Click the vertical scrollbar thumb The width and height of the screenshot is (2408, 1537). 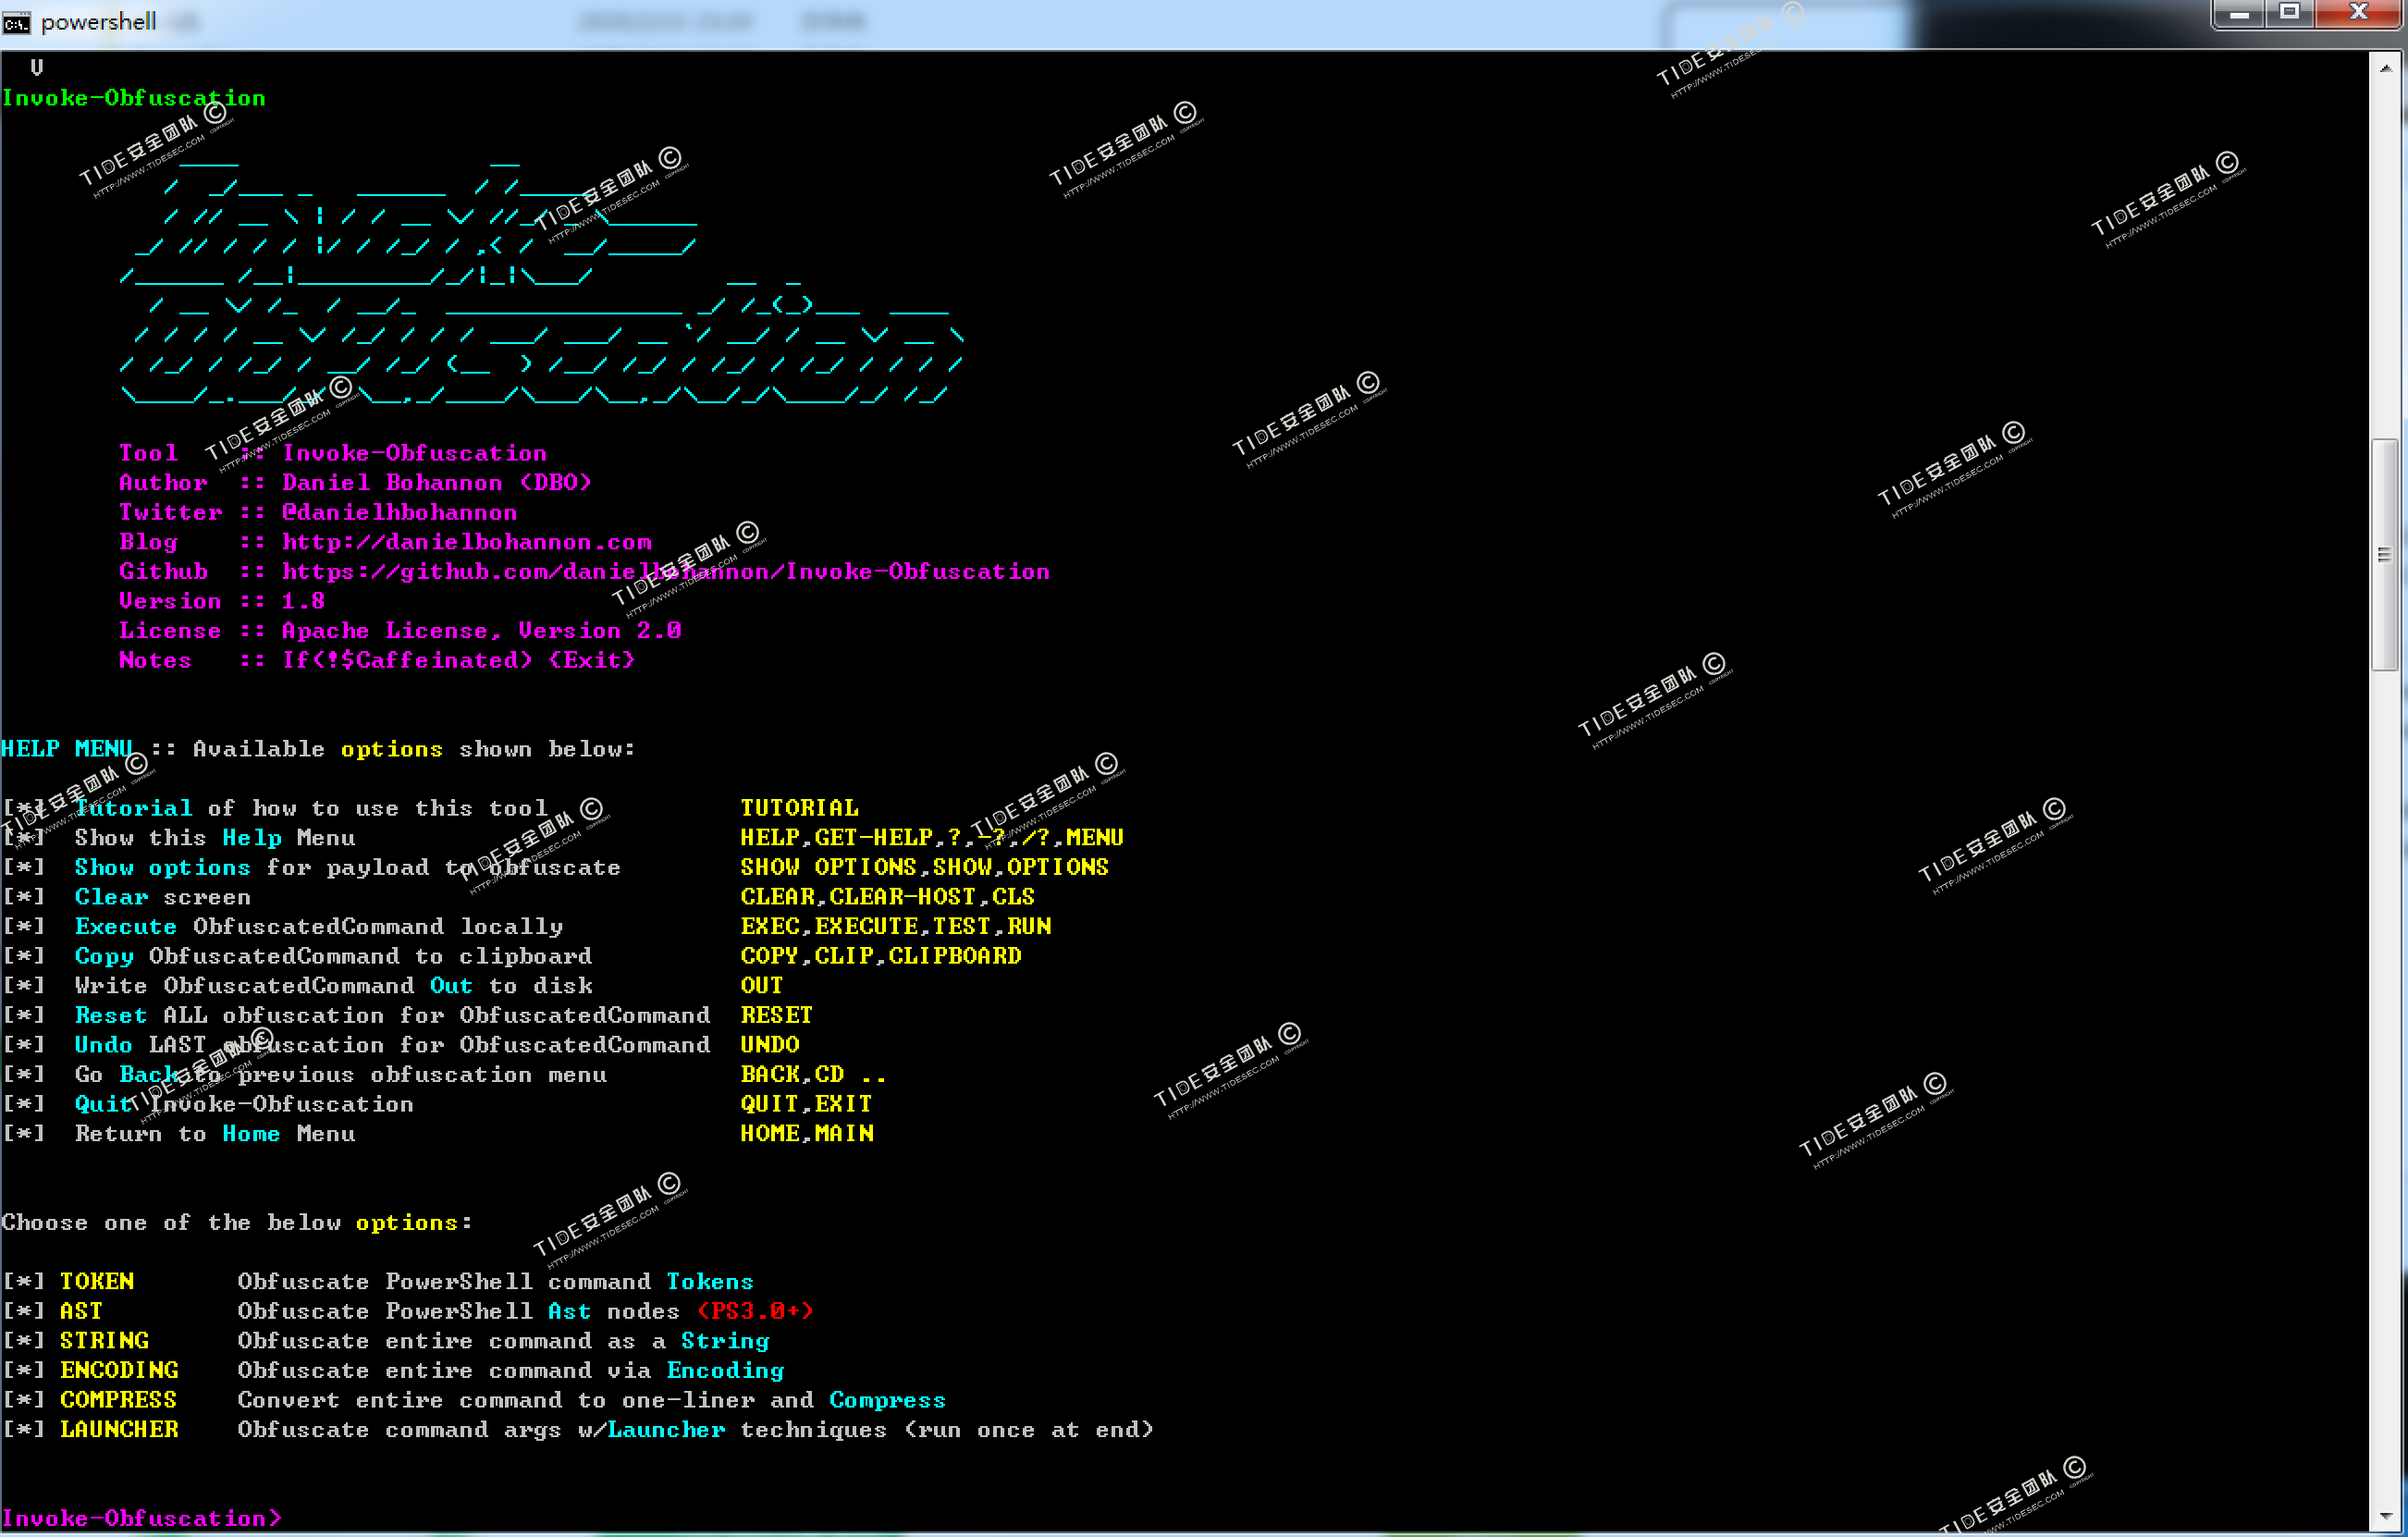[x=2384, y=554]
